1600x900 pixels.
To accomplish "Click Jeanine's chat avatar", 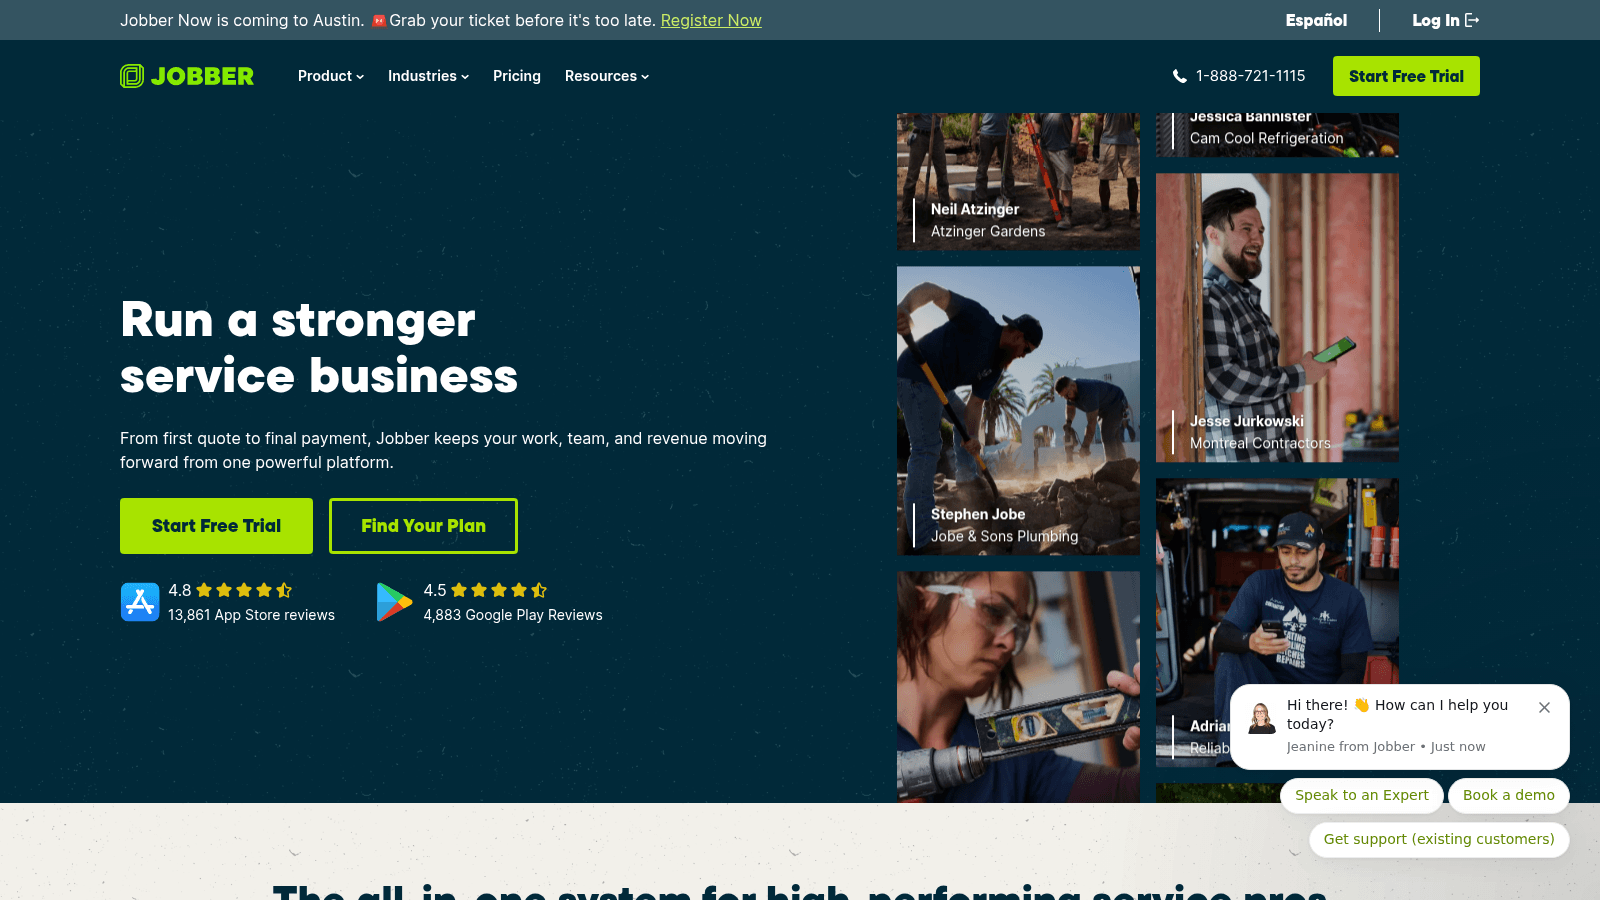I will click(x=1262, y=718).
